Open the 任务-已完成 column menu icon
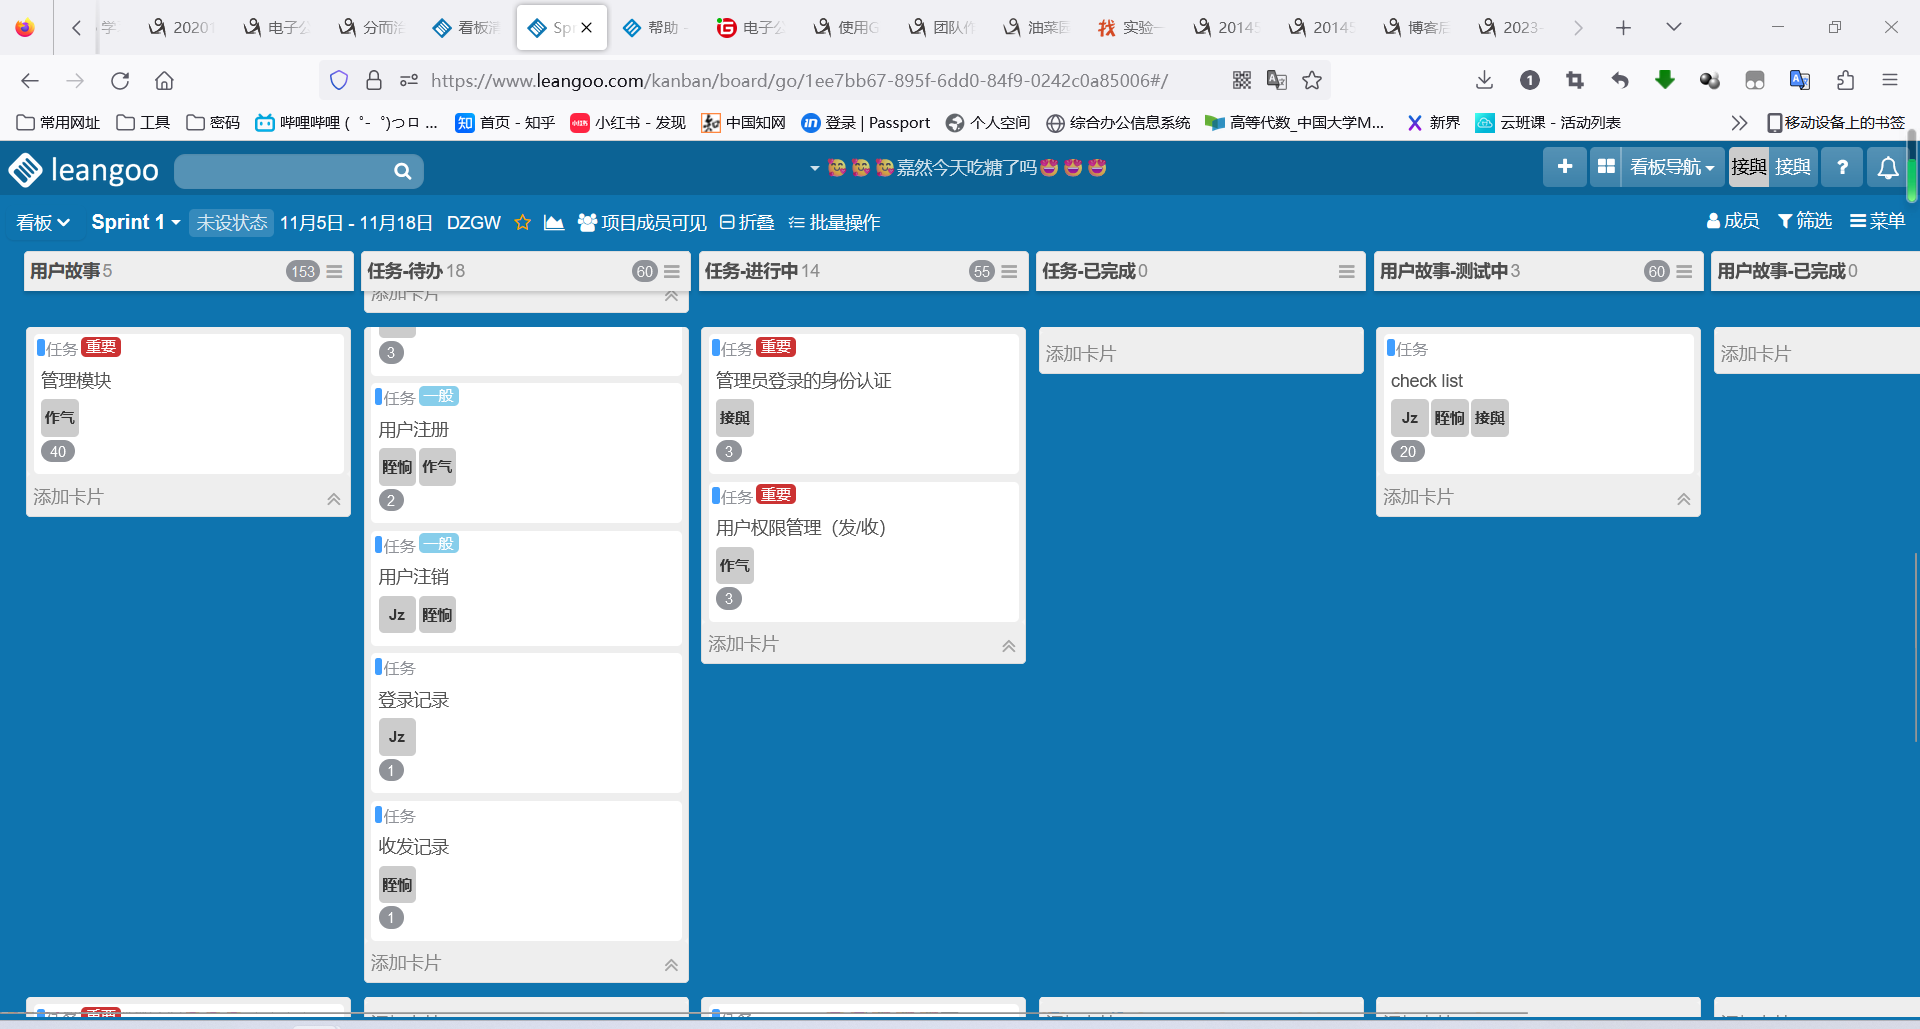Screen dimensions: 1920x1029 pyautogui.click(x=1347, y=271)
